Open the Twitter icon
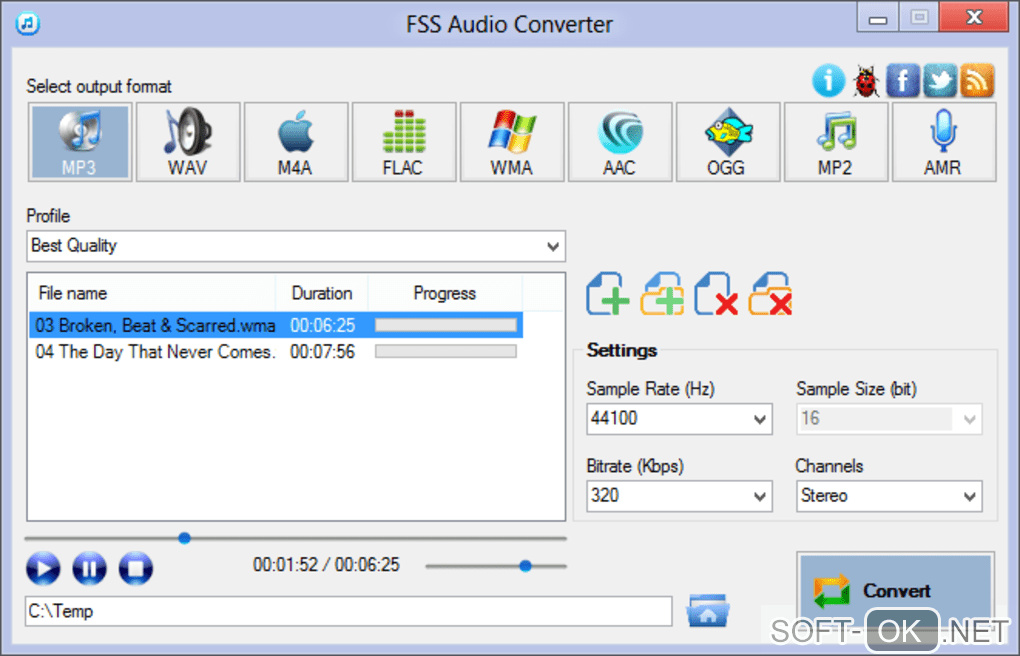The image size is (1020, 656). point(940,81)
